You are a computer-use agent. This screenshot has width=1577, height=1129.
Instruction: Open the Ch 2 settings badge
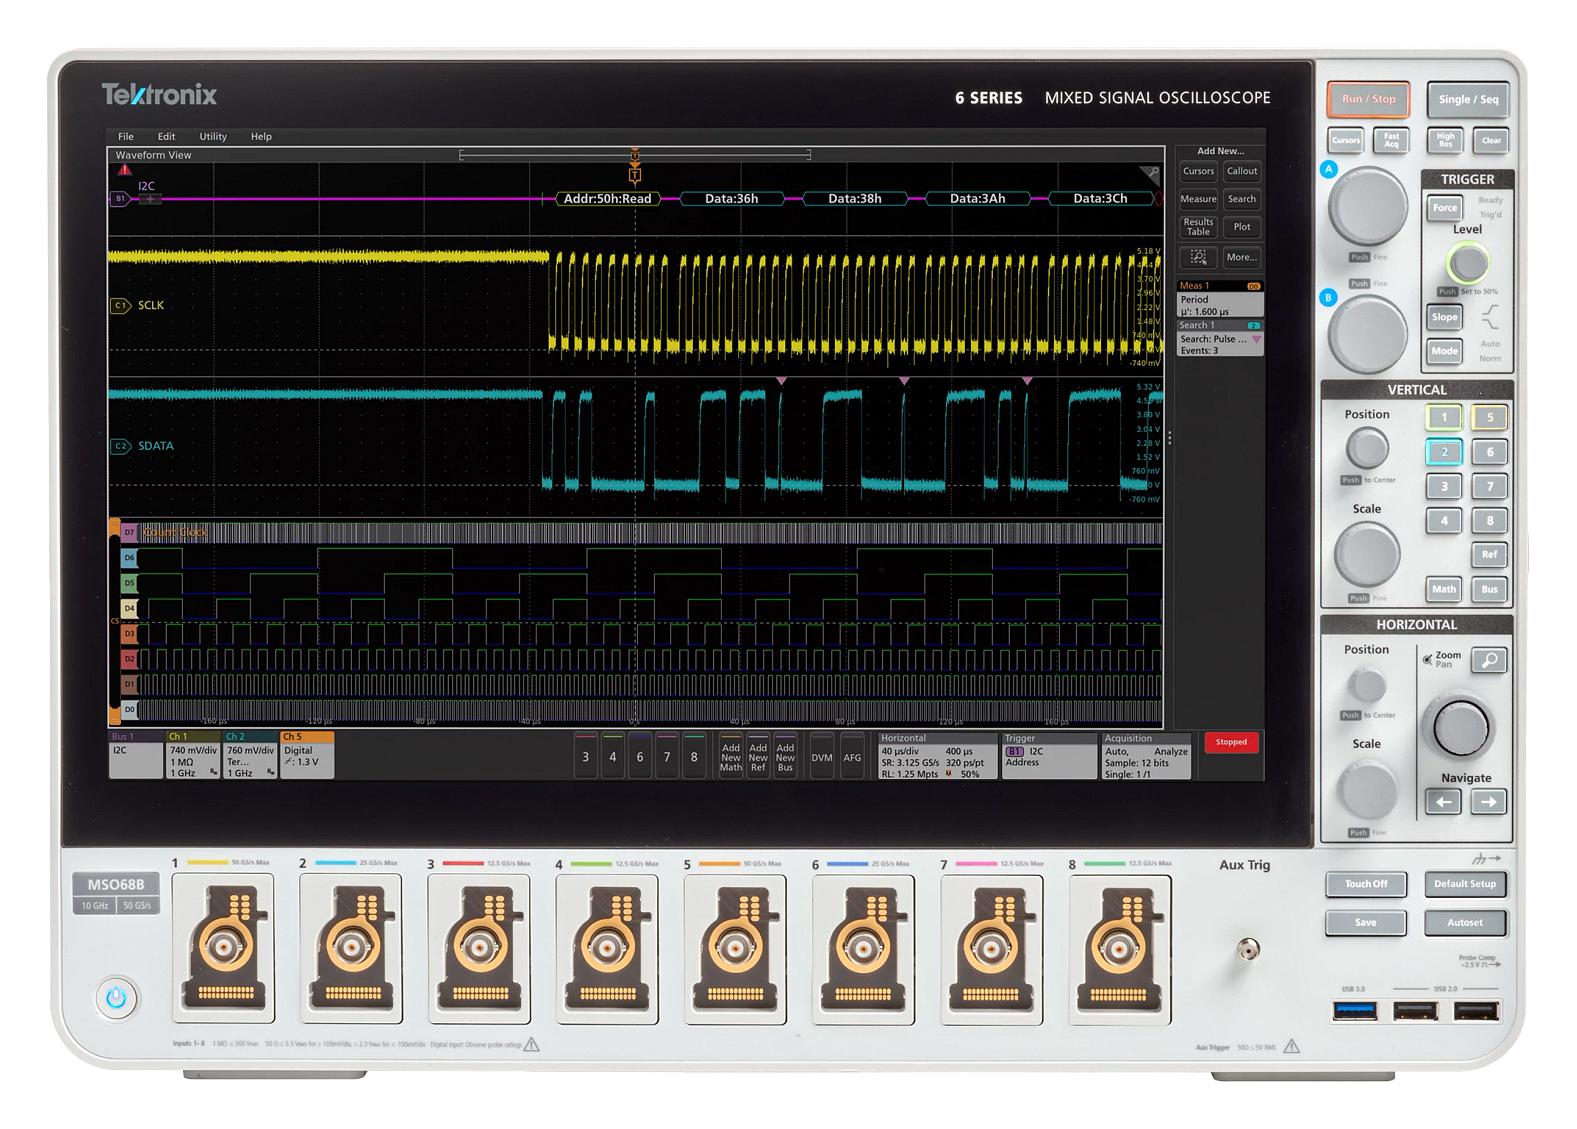tap(250, 755)
